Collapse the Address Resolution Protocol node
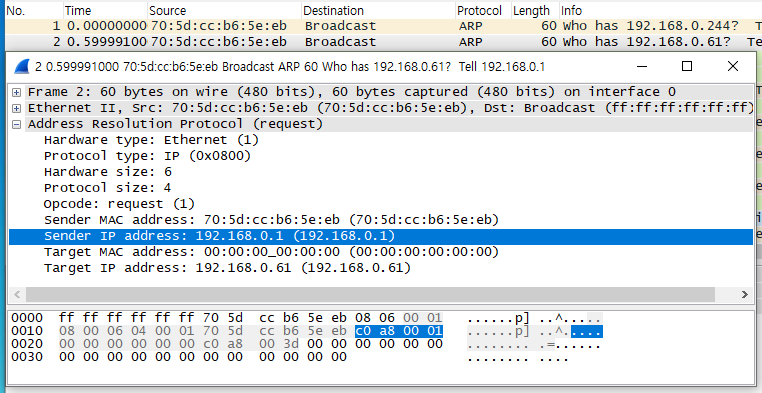This screenshot has width=762, height=393. (17, 124)
